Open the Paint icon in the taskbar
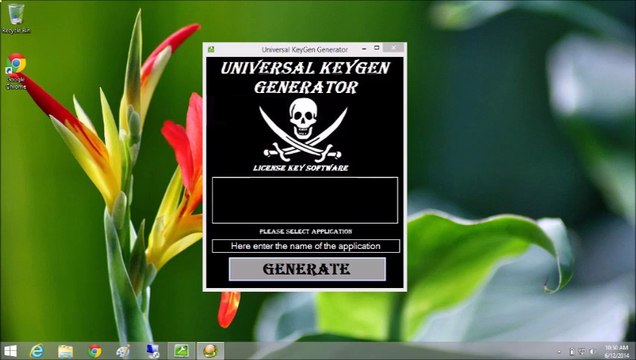The width and height of the screenshot is (636, 360). (x=123, y=351)
